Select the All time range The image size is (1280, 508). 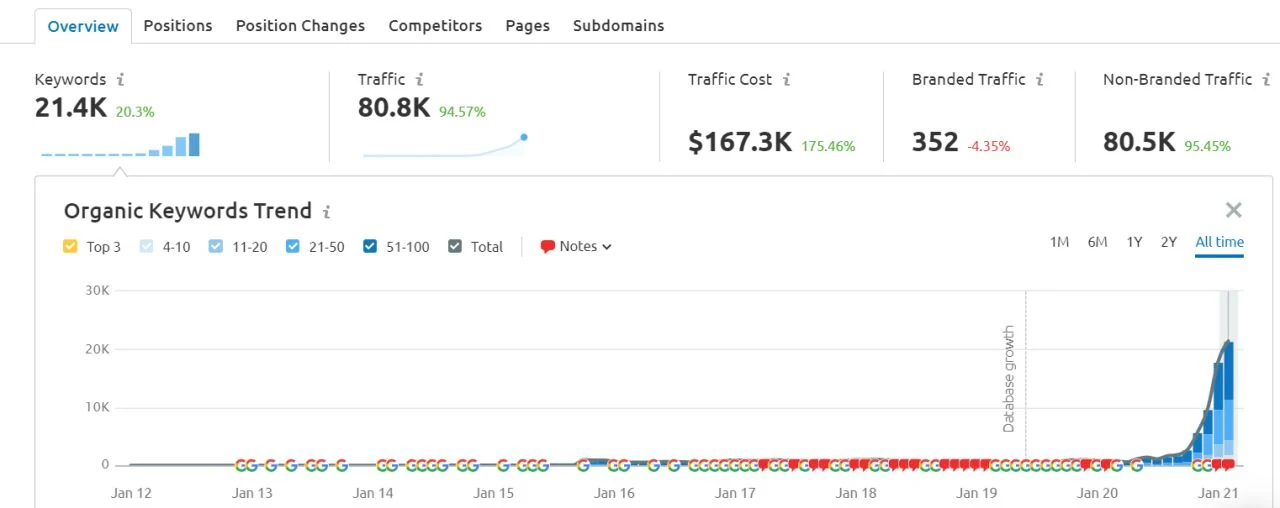(1219, 242)
